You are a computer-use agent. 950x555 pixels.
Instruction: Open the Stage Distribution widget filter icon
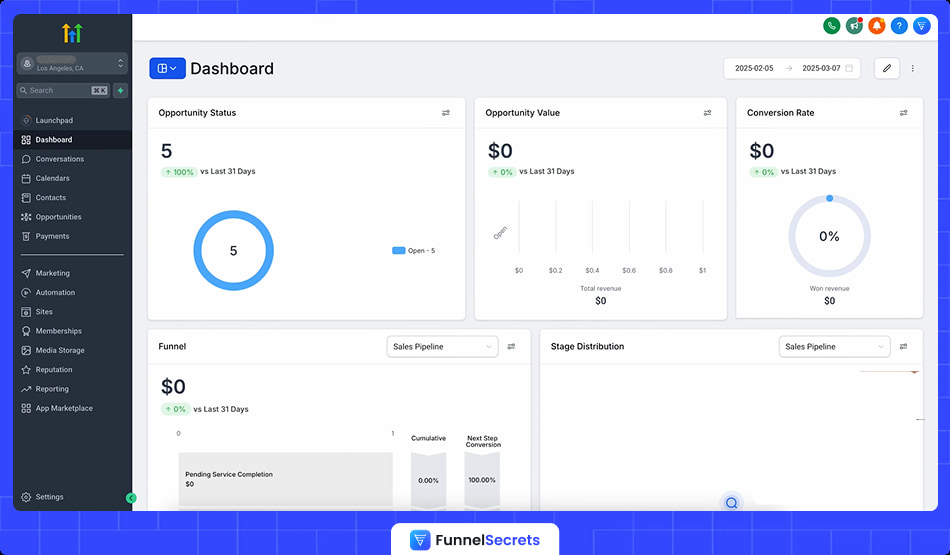coord(903,347)
